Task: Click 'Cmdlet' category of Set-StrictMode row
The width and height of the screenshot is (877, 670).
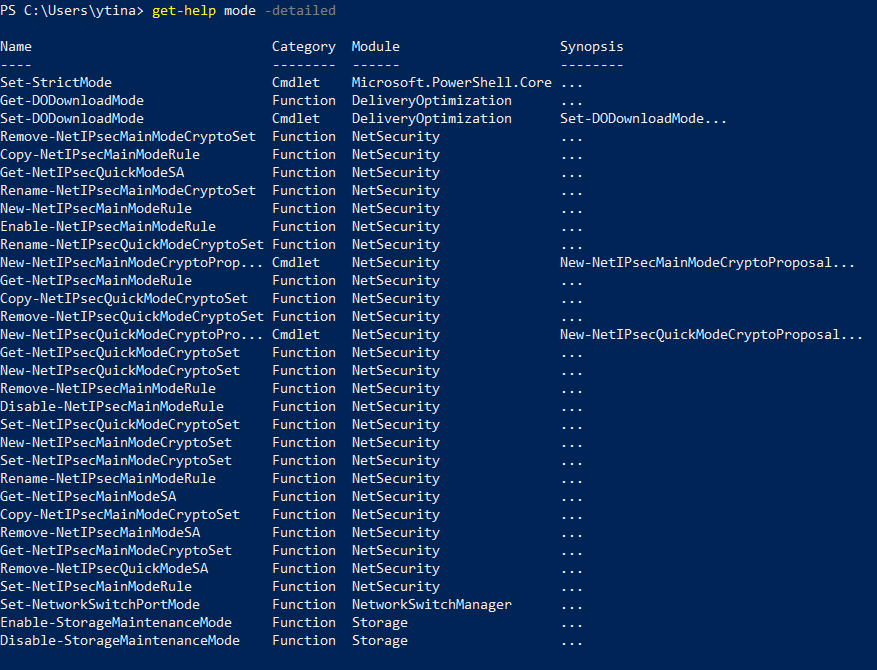Action: (296, 83)
